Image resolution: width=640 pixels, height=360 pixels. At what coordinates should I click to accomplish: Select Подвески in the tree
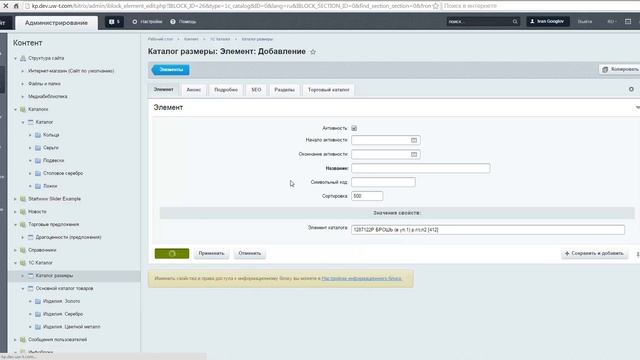click(53, 160)
